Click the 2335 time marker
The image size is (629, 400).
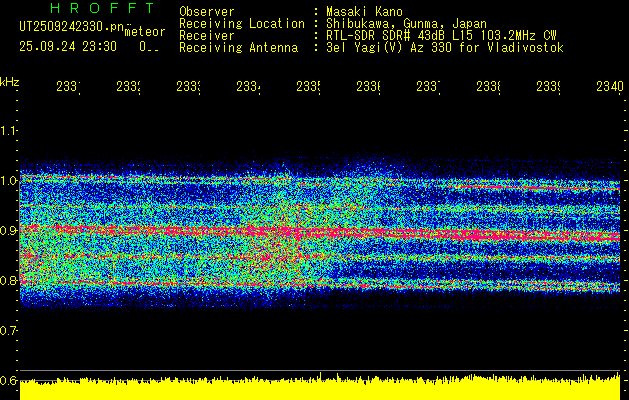[308, 86]
